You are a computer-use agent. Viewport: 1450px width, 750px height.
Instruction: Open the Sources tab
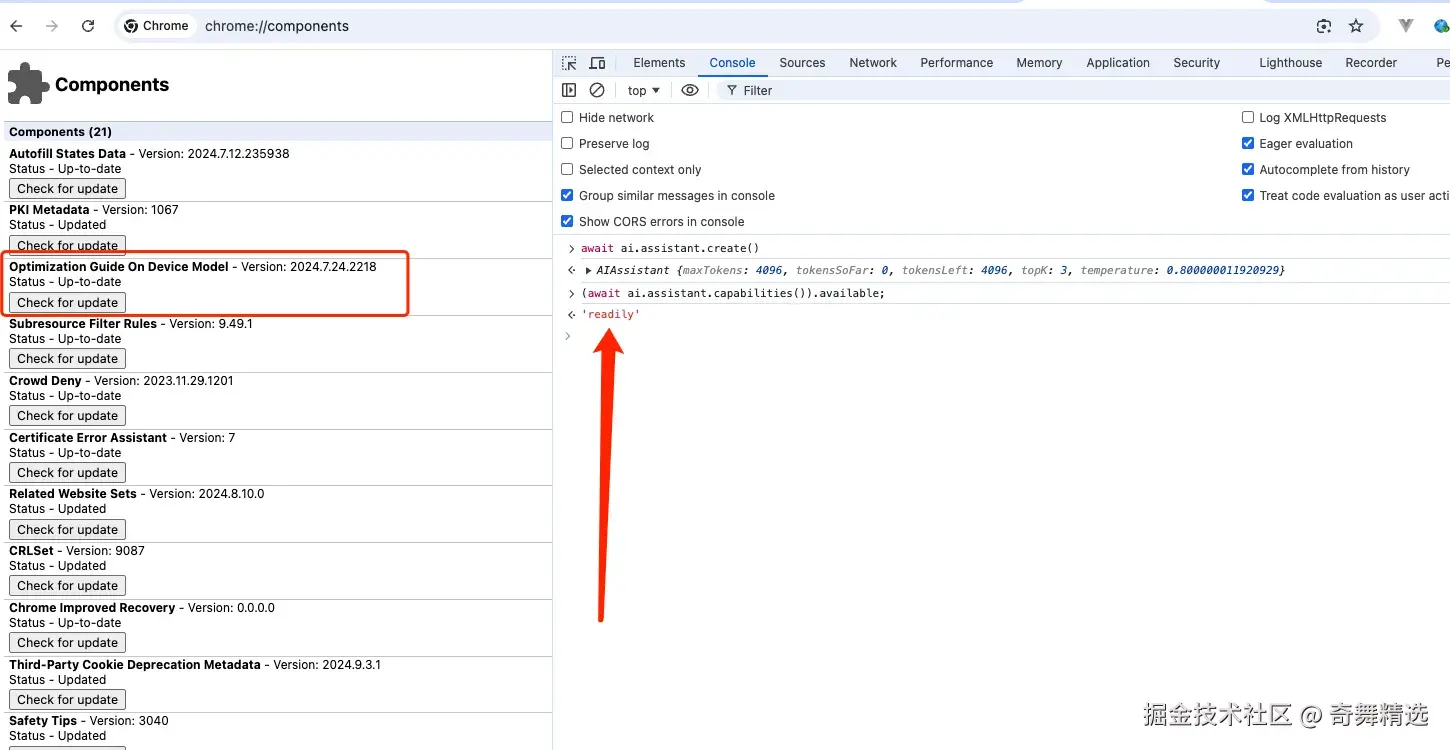tap(802, 62)
